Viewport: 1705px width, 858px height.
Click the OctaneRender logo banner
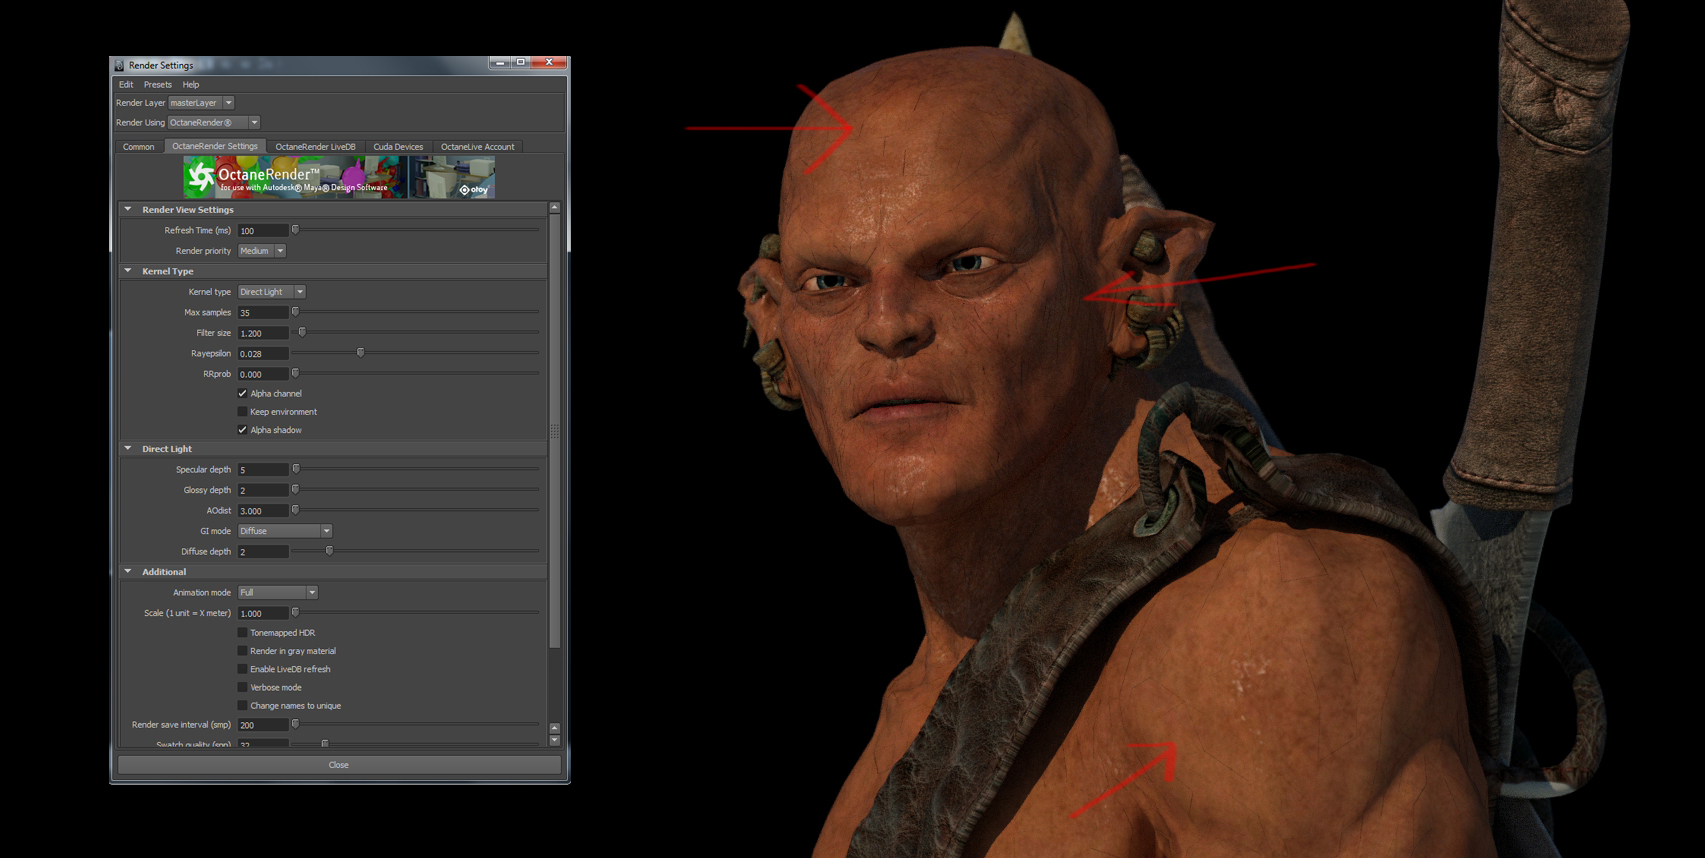pos(339,177)
